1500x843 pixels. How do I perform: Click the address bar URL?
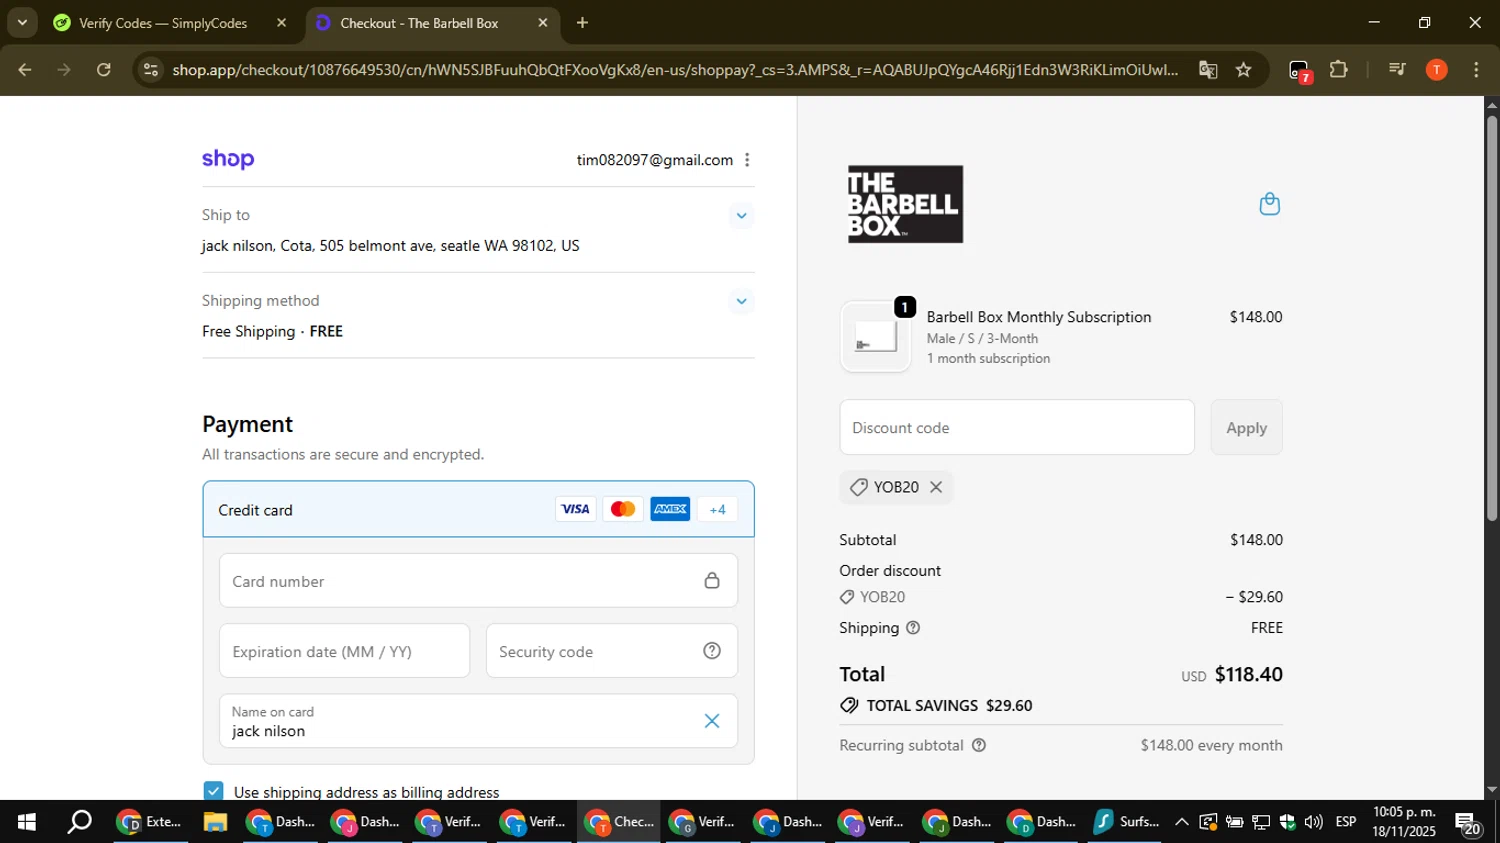(675, 70)
